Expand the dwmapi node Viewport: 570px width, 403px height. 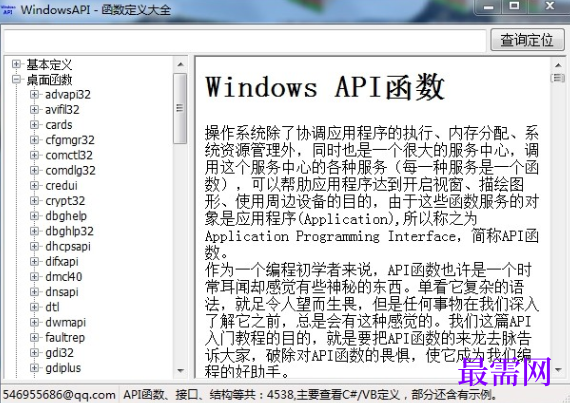(34, 322)
